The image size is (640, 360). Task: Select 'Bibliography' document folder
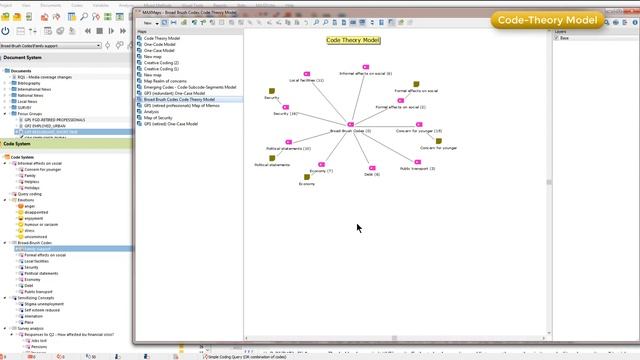point(29,83)
